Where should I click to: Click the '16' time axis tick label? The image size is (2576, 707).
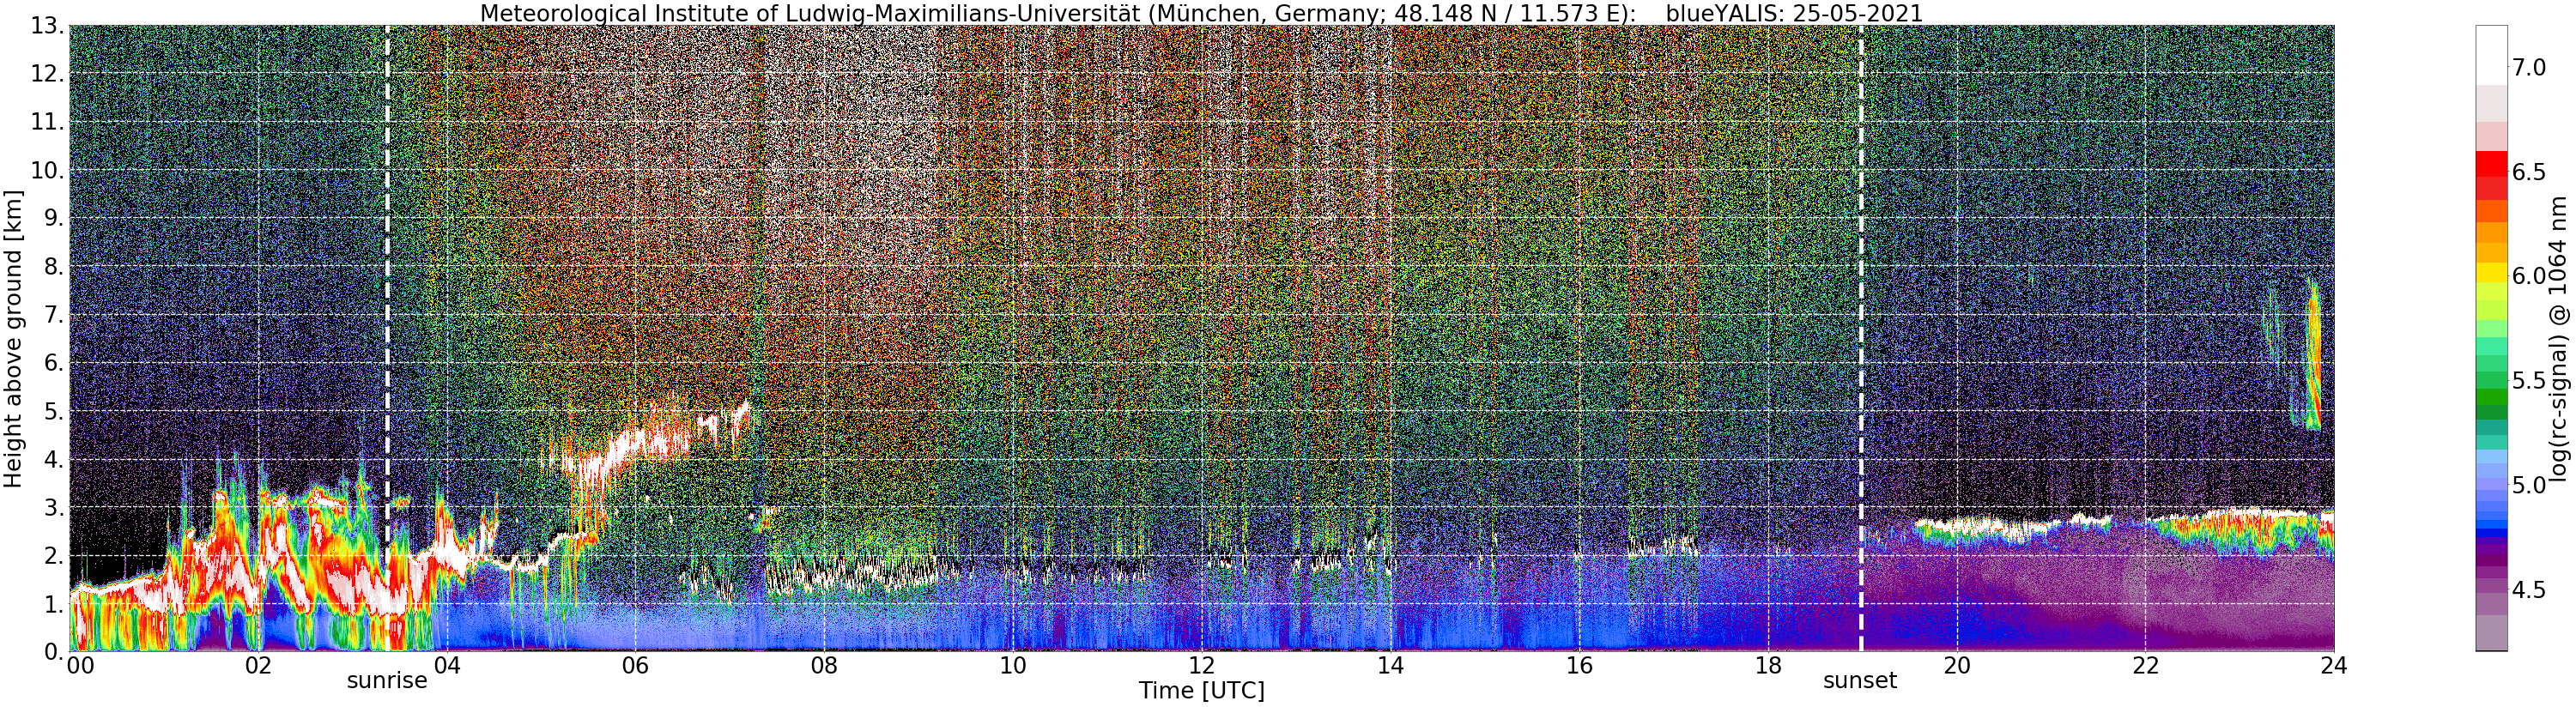pyautogui.click(x=1579, y=666)
